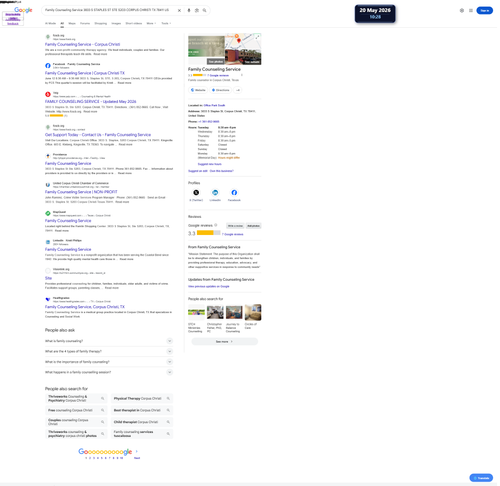Expand 'What are the 4 types of family therapy?'
This screenshot has height=486, width=500.
(x=109, y=351)
